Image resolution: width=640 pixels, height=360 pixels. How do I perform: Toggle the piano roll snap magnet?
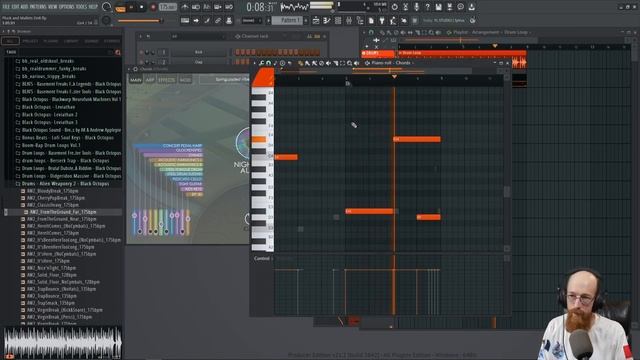point(269,63)
